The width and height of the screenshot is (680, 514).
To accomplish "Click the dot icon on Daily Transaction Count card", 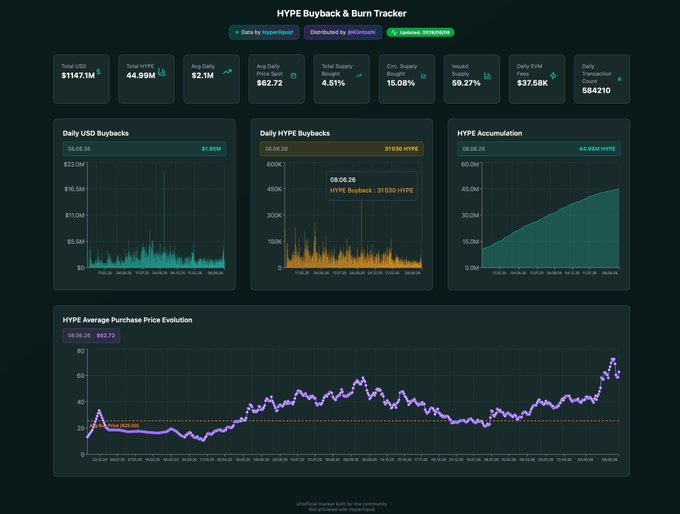I will pyautogui.click(x=619, y=79).
